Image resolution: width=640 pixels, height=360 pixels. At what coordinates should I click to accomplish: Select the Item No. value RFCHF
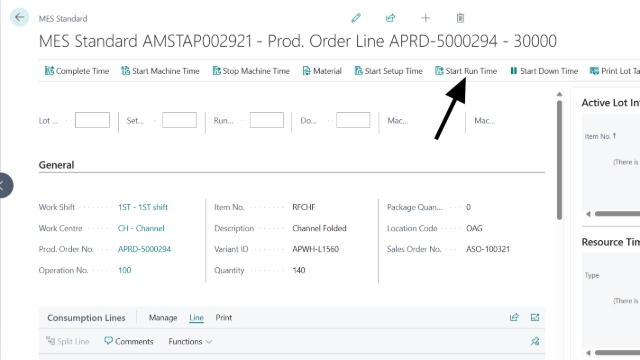click(x=304, y=207)
